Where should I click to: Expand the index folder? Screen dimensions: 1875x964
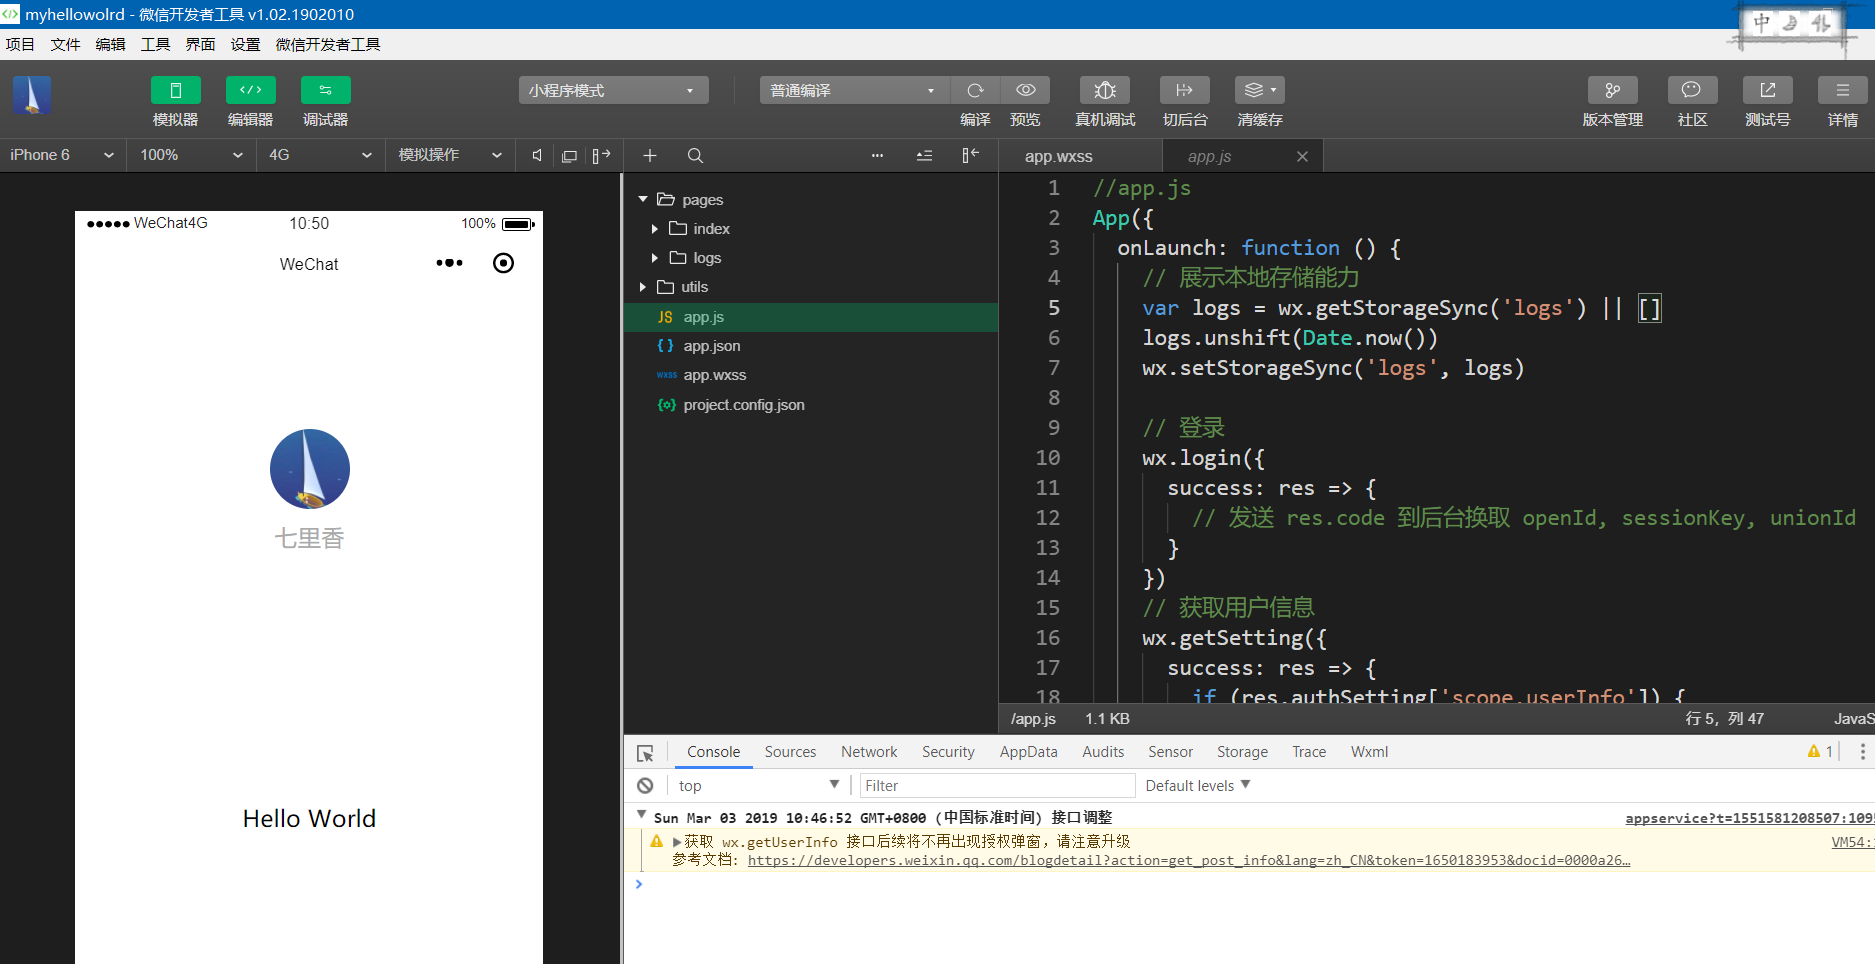pos(654,229)
